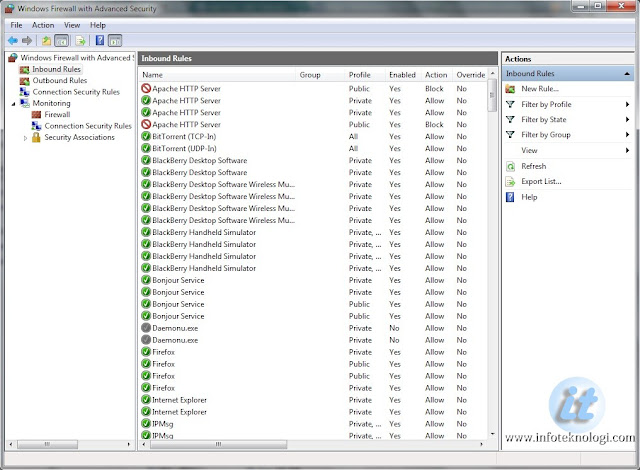Collapse the Monitoring tree node
This screenshot has width=640, height=470.
click(x=13, y=104)
